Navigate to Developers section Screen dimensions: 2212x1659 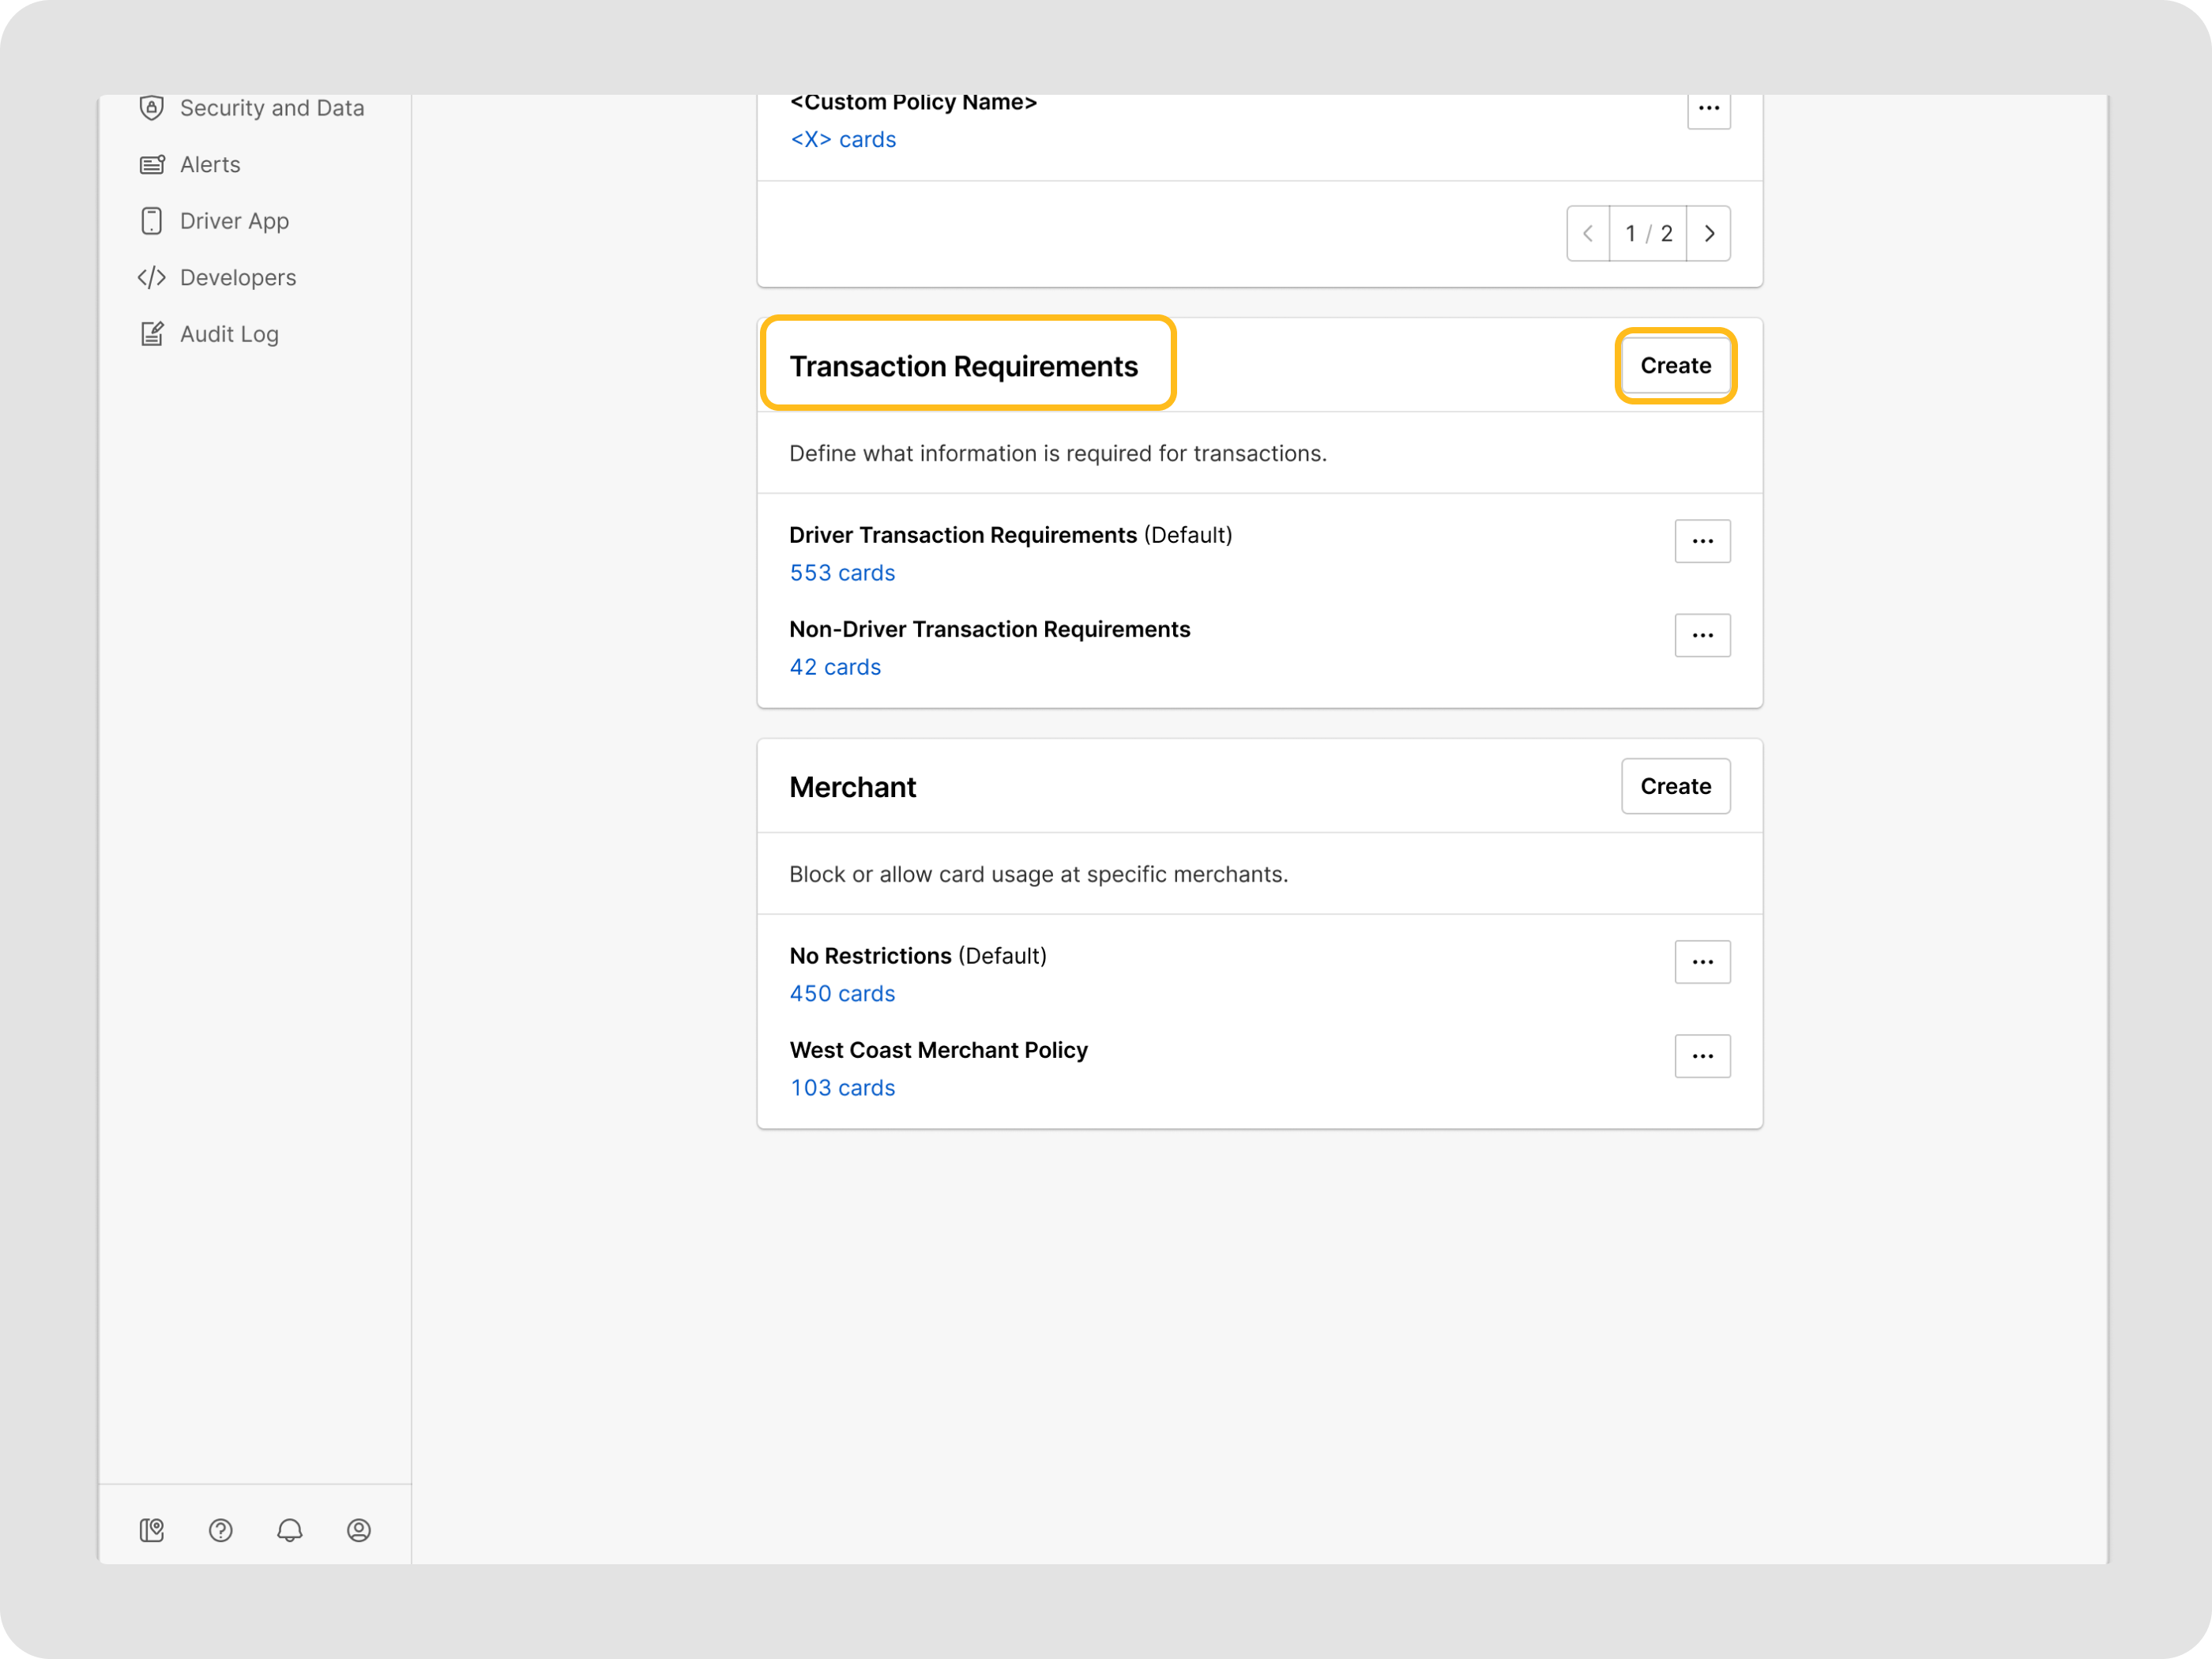(238, 278)
